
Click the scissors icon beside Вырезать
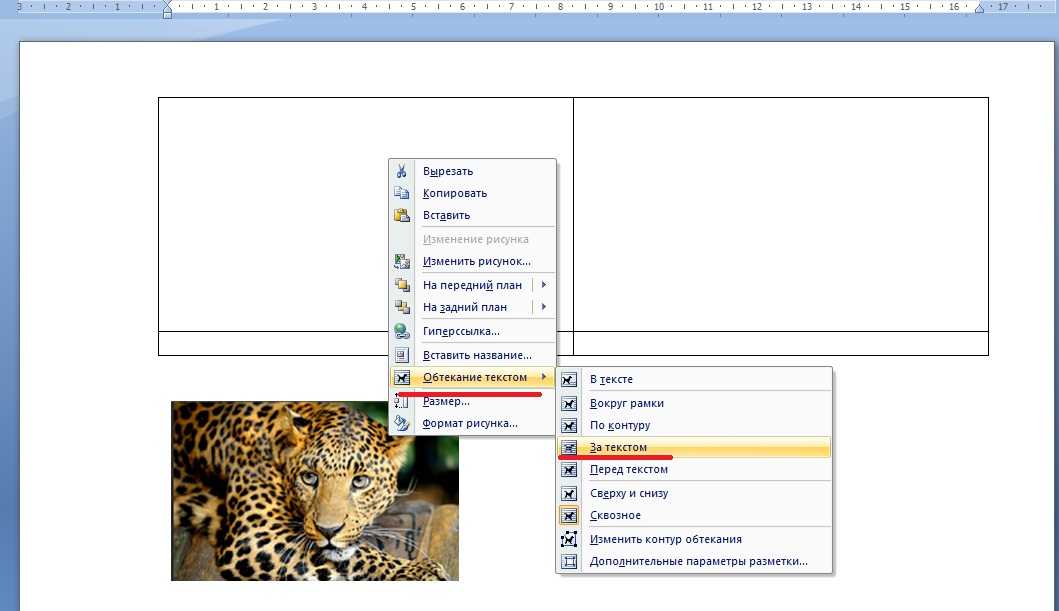[402, 171]
